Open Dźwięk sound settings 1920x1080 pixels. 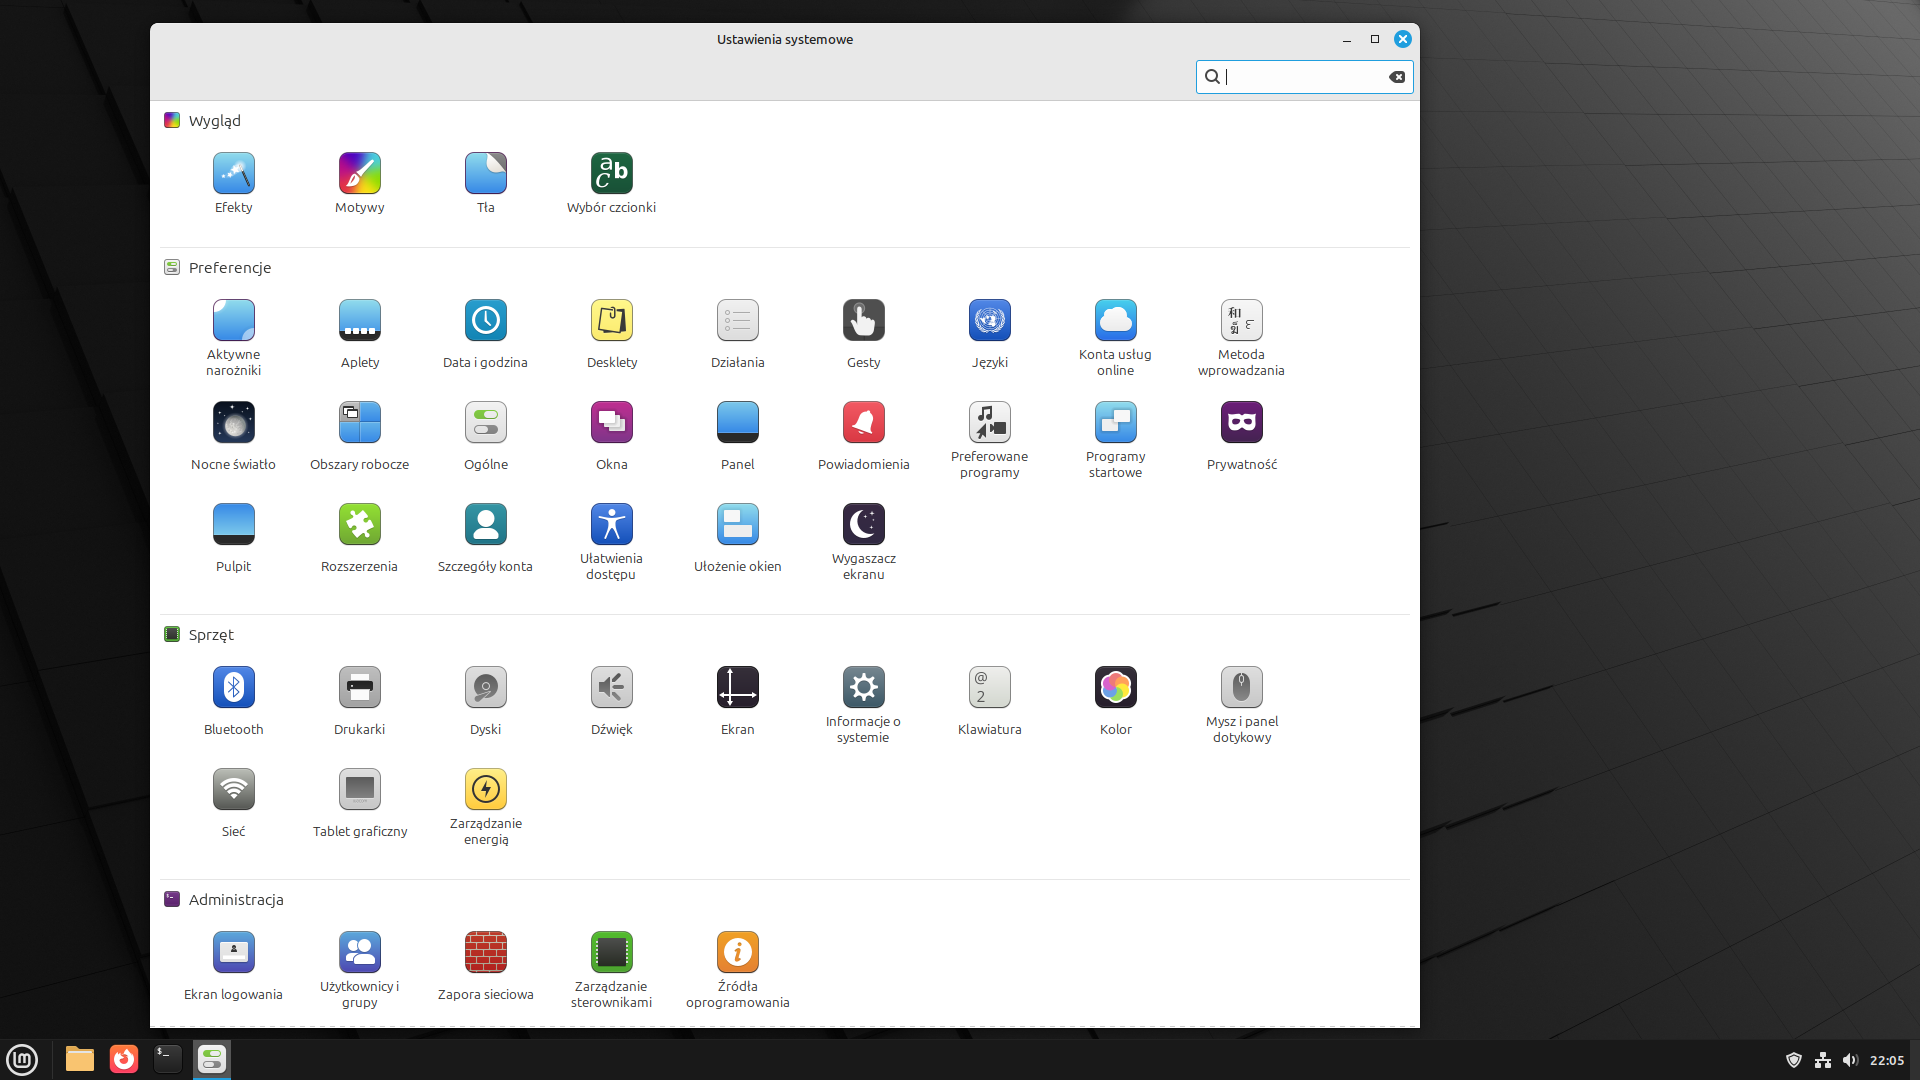[611, 688]
